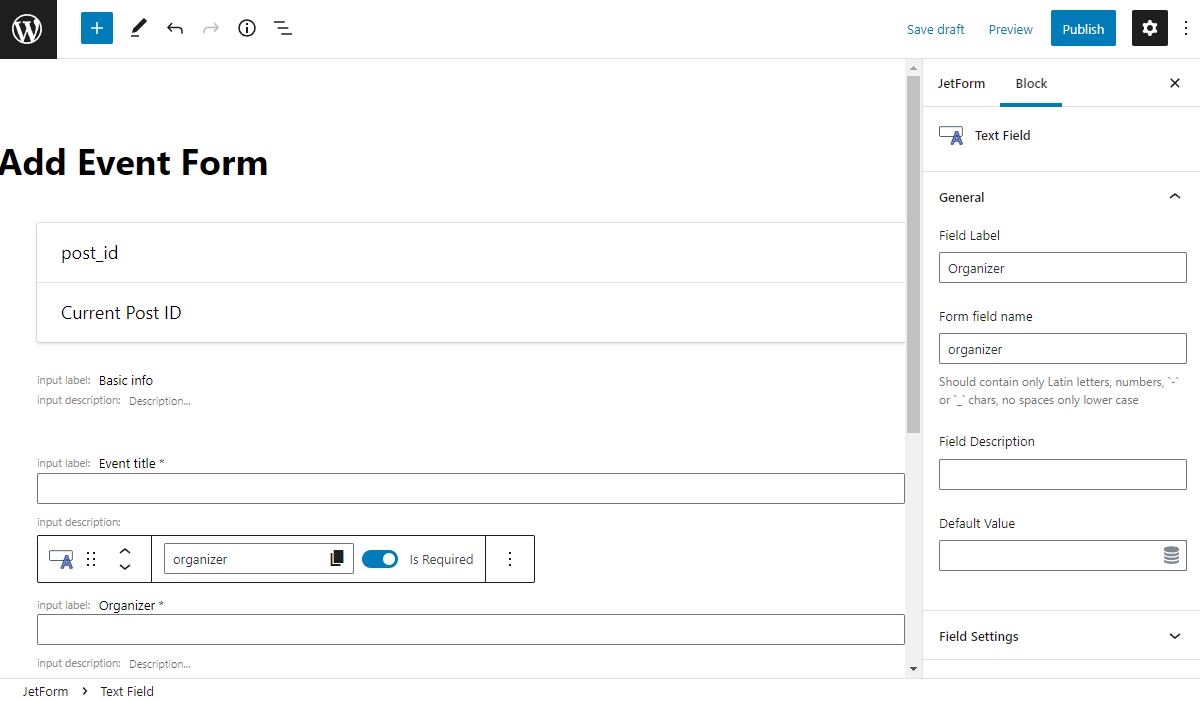Move the Organizer block up
The image size is (1200, 702).
tap(124, 550)
